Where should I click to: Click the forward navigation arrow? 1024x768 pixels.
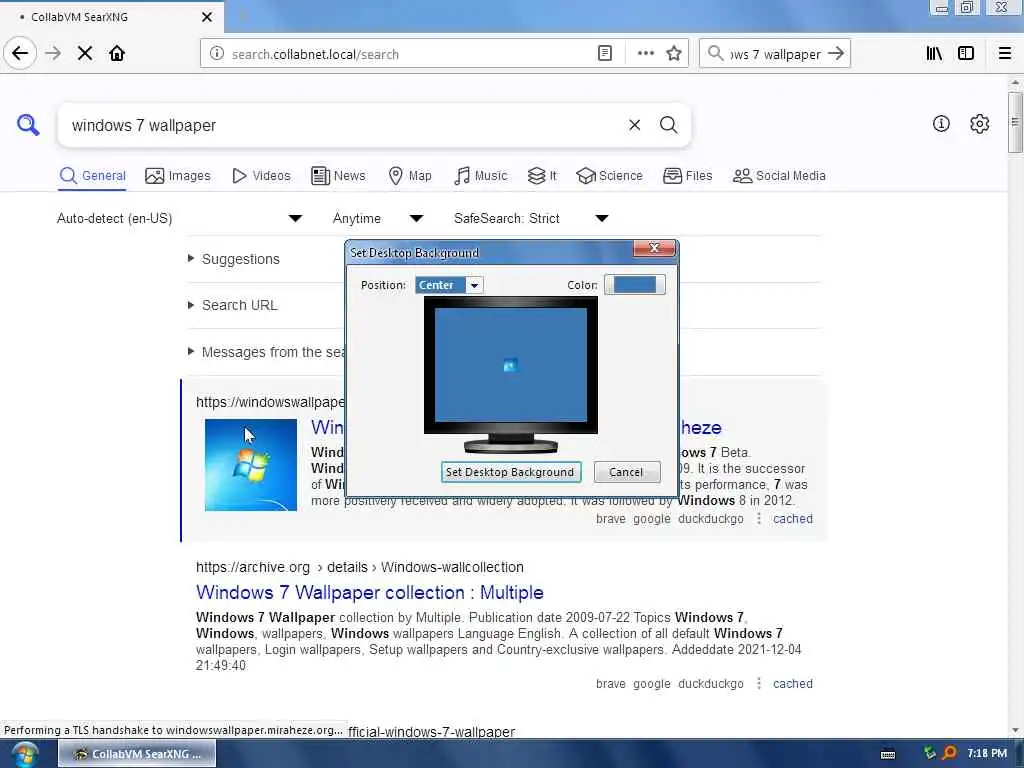[x=53, y=53]
